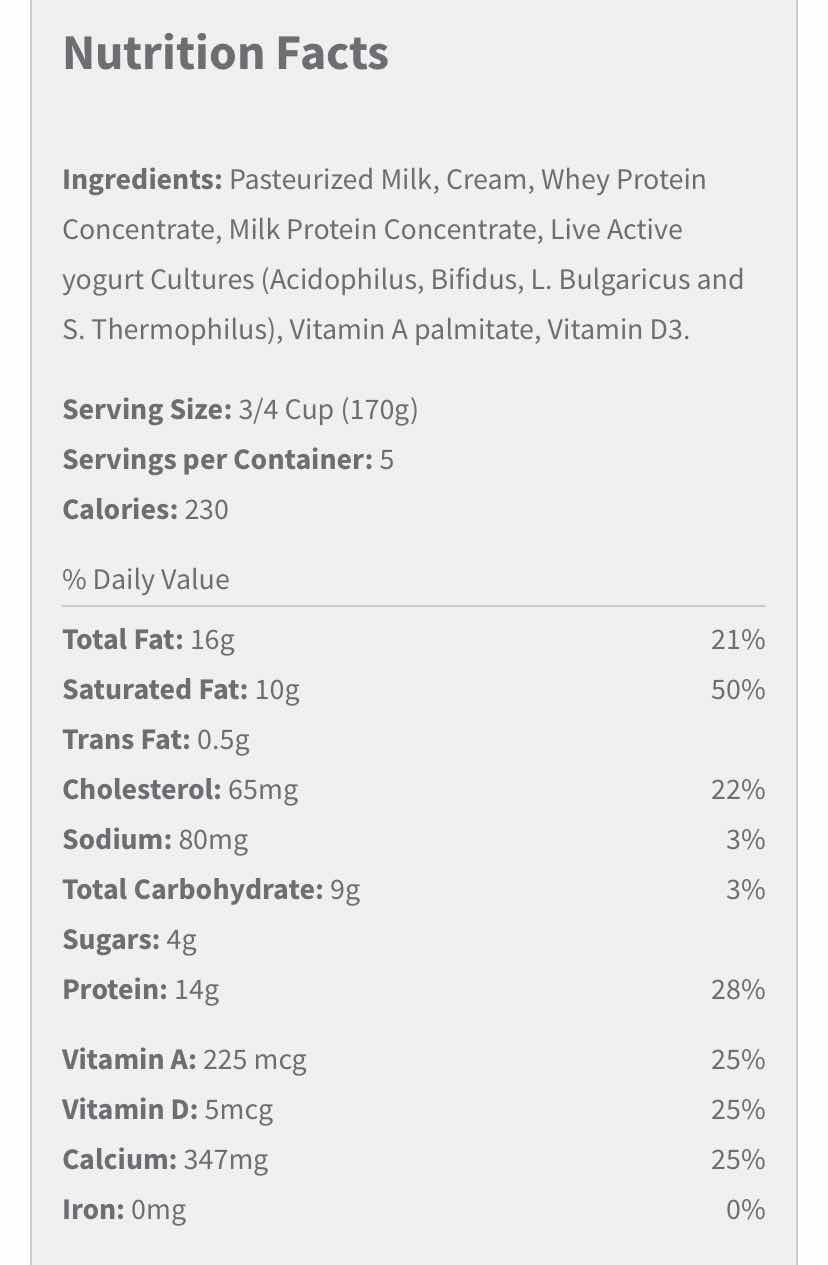Click the Total Carbohydrate 9g row
This screenshot has width=828, height=1265.
pos(414,890)
